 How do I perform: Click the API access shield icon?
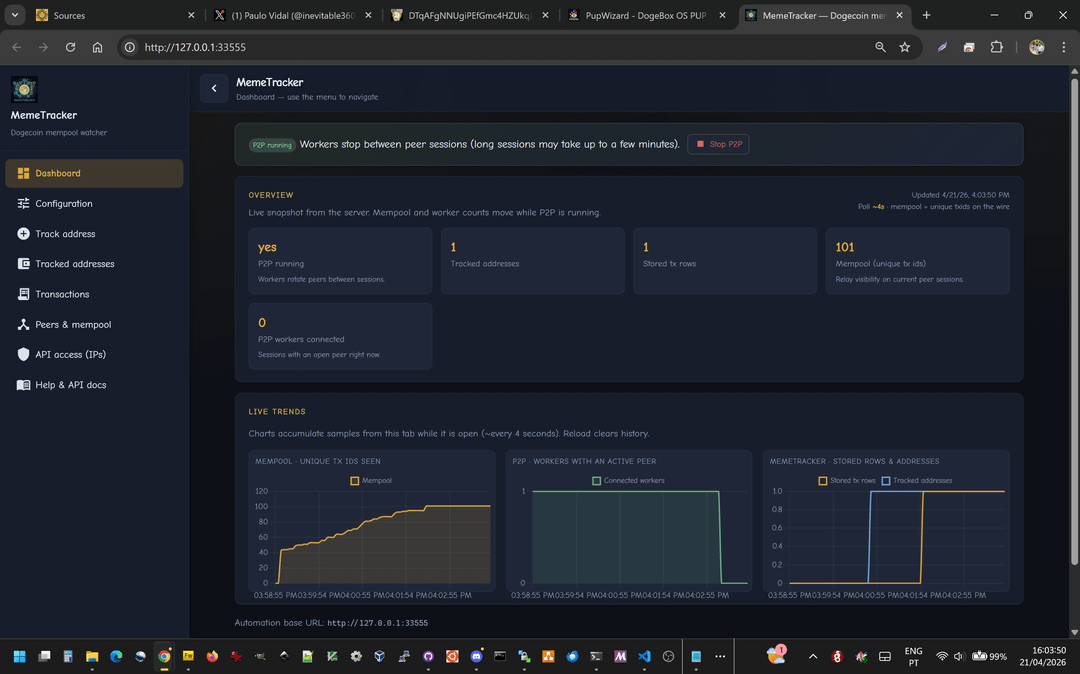pyautogui.click(x=24, y=355)
